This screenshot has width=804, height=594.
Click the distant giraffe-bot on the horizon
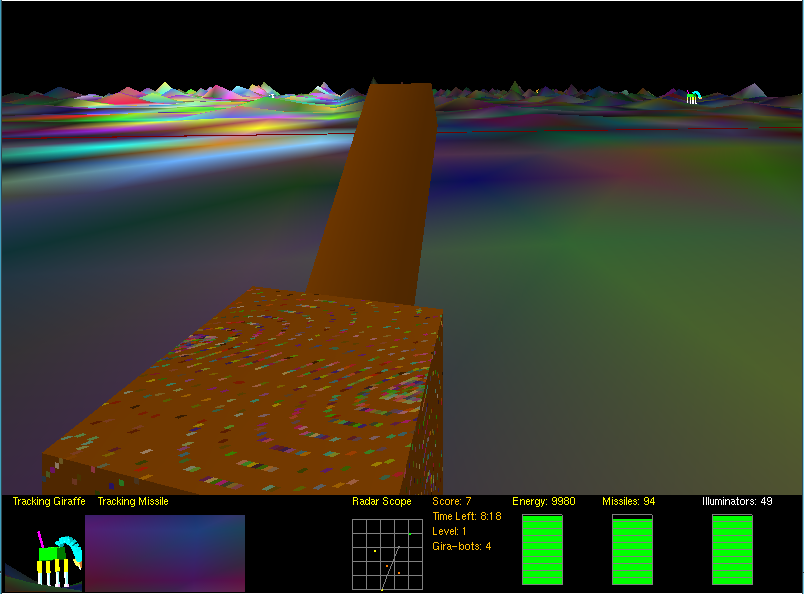(x=693, y=97)
